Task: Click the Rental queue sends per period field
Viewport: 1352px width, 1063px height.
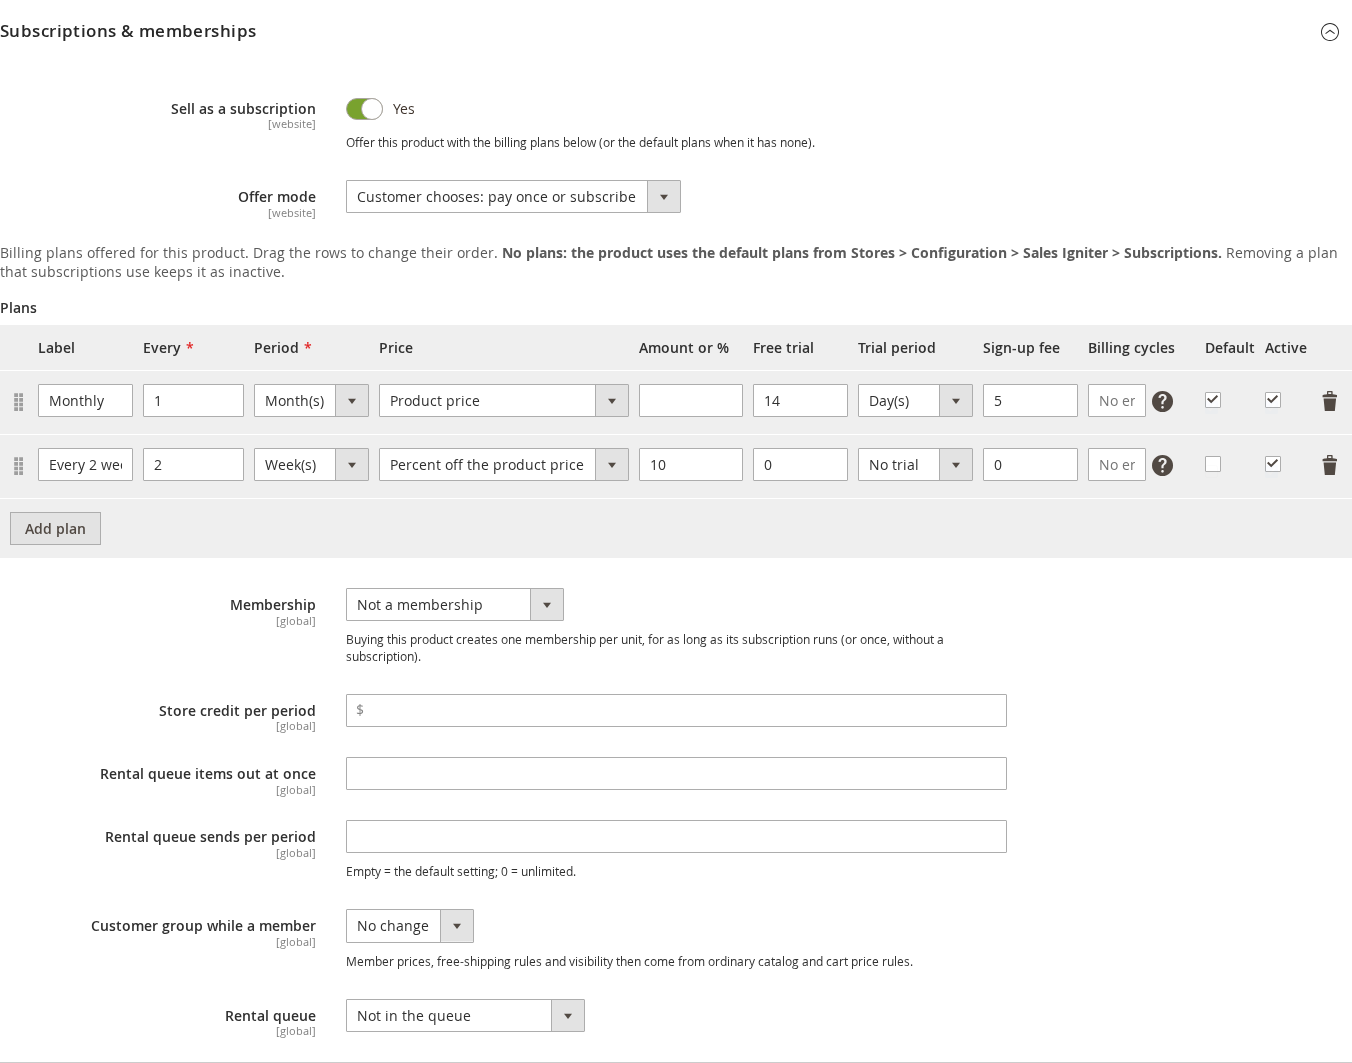Action: (676, 837)
